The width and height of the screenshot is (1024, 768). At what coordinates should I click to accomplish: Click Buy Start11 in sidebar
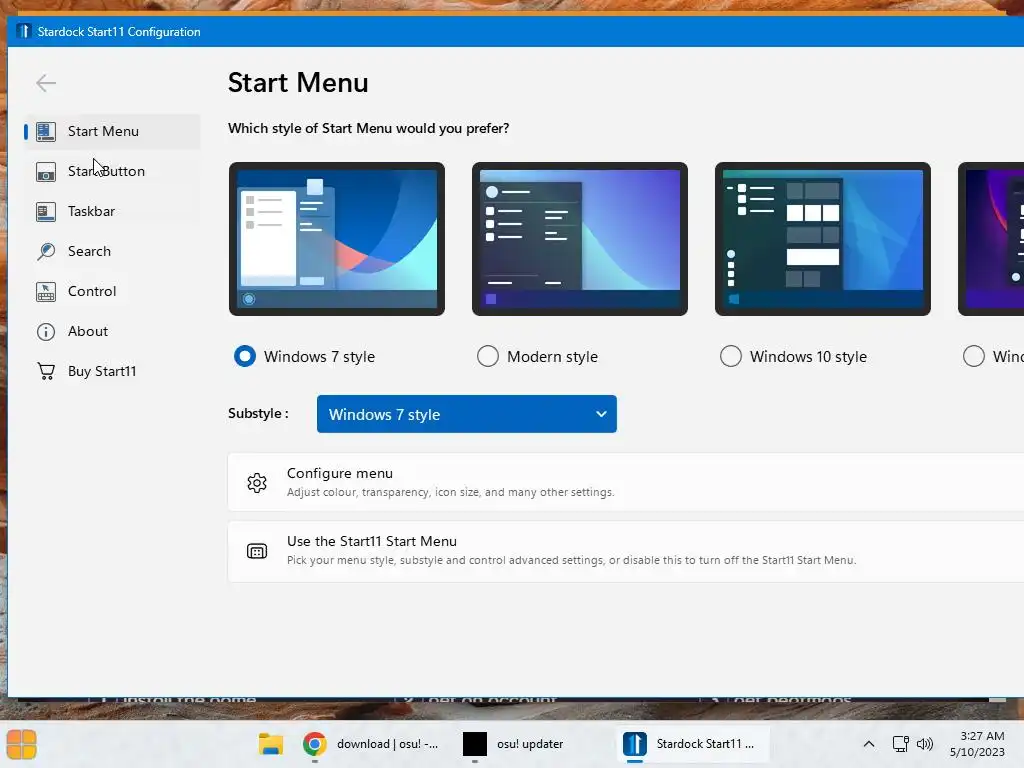(x=112, y=372)
